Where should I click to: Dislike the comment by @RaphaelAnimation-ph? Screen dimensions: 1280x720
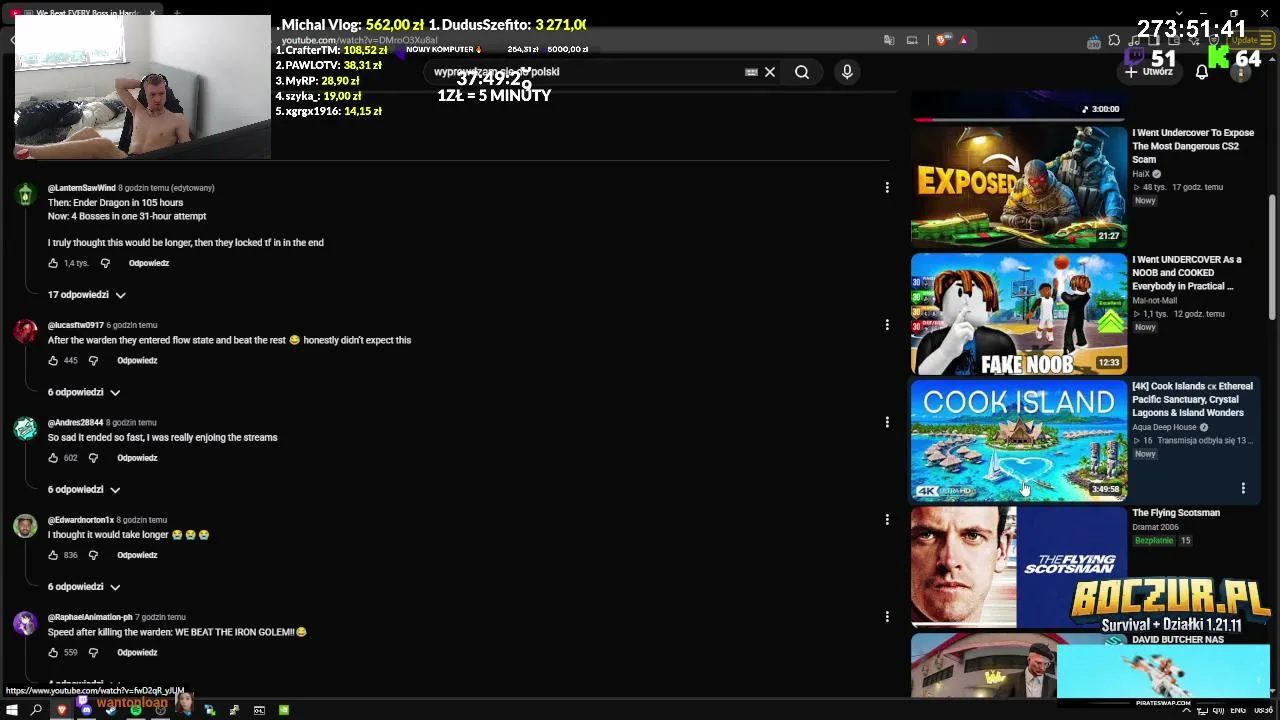coord(93,652)
